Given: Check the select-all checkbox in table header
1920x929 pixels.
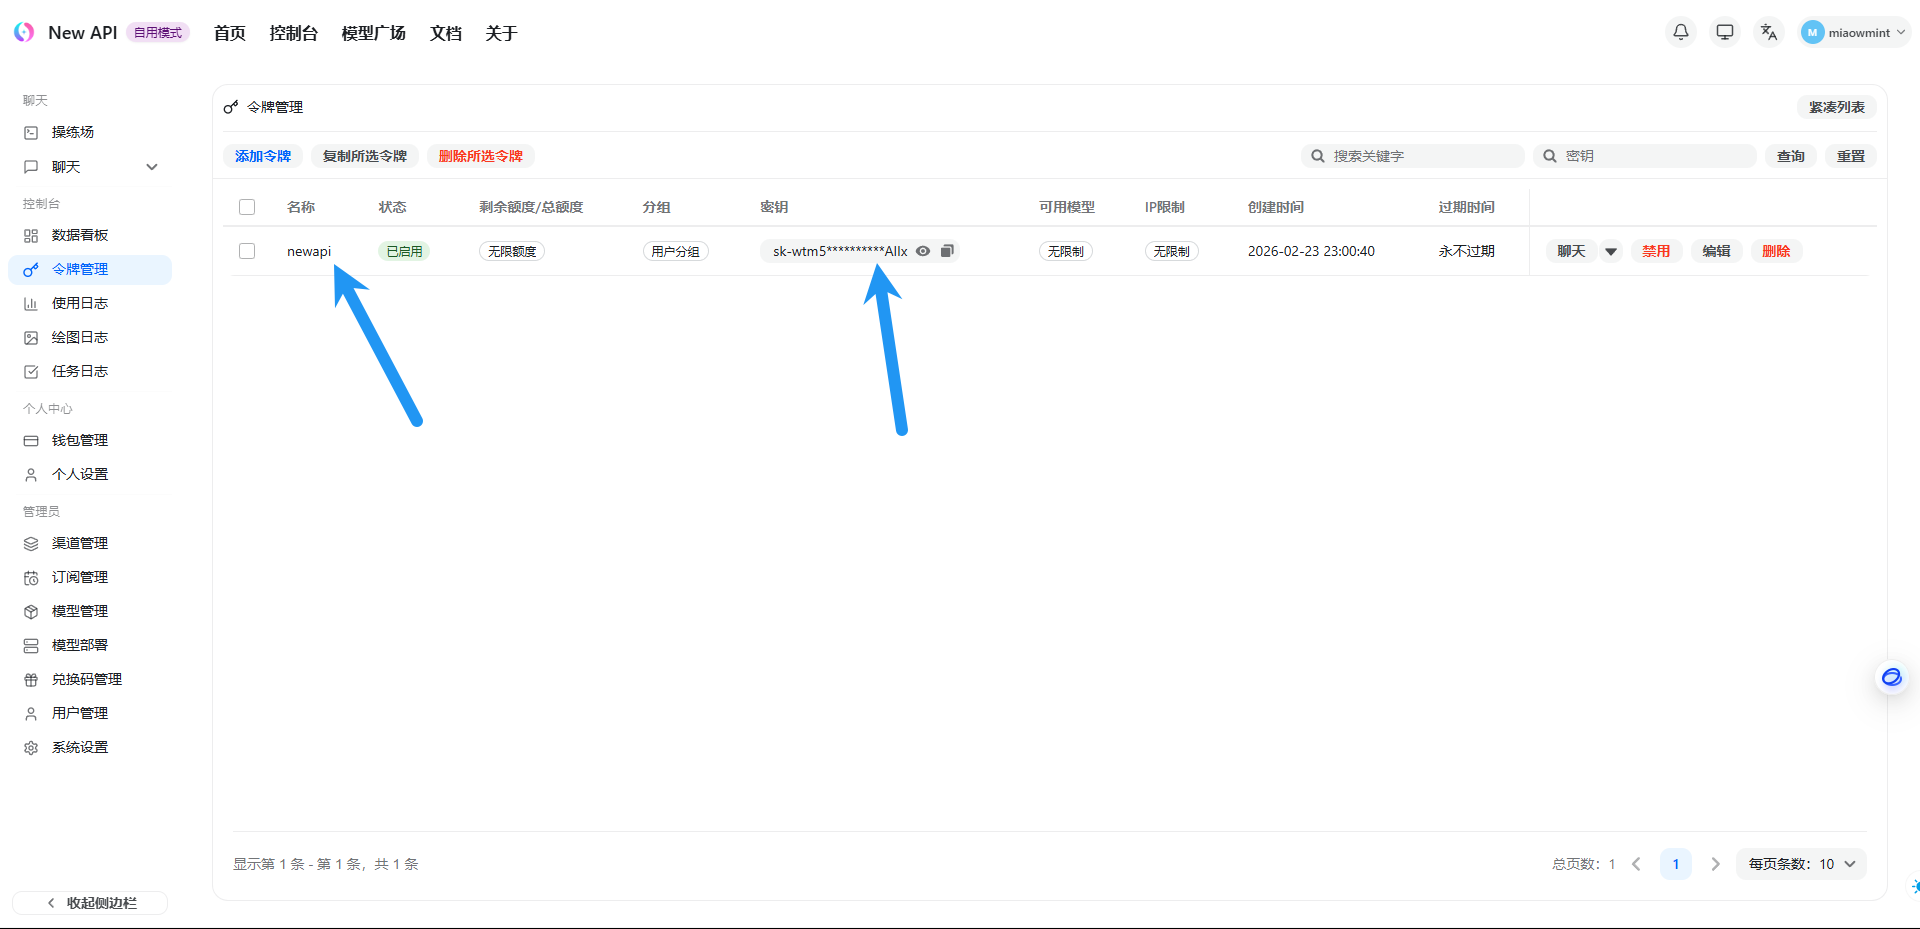Looking at the screenshot, I should click(247, 207).
